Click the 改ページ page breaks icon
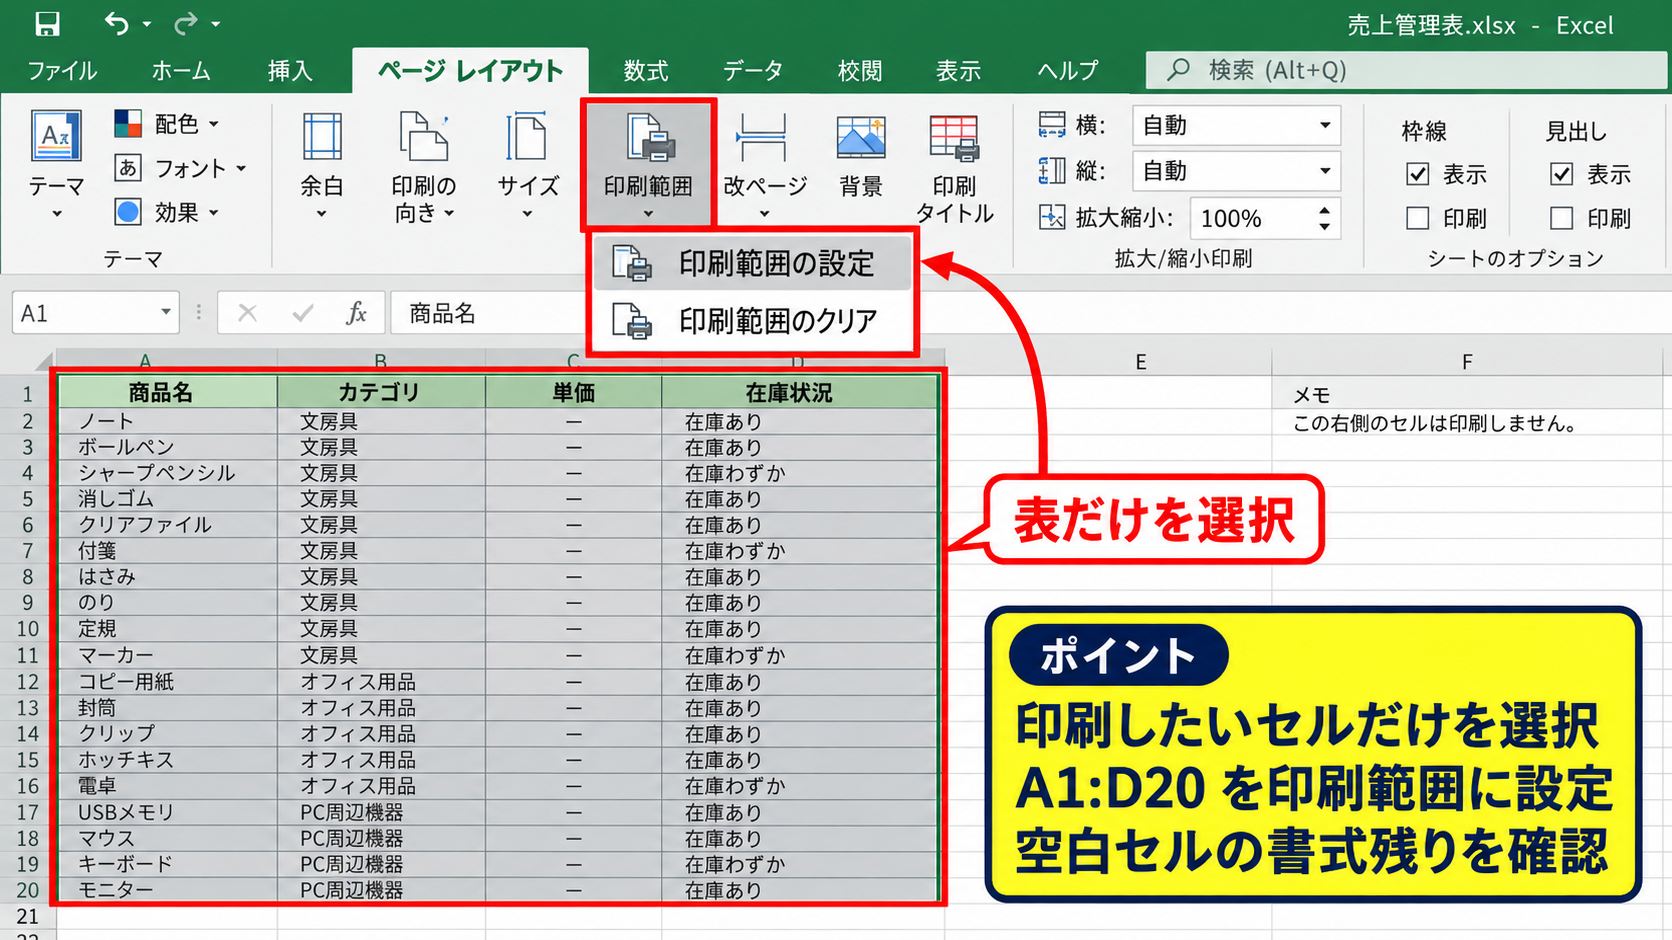Image resolution: width=1672 pixels, height=940 pixels. (762, 138)
